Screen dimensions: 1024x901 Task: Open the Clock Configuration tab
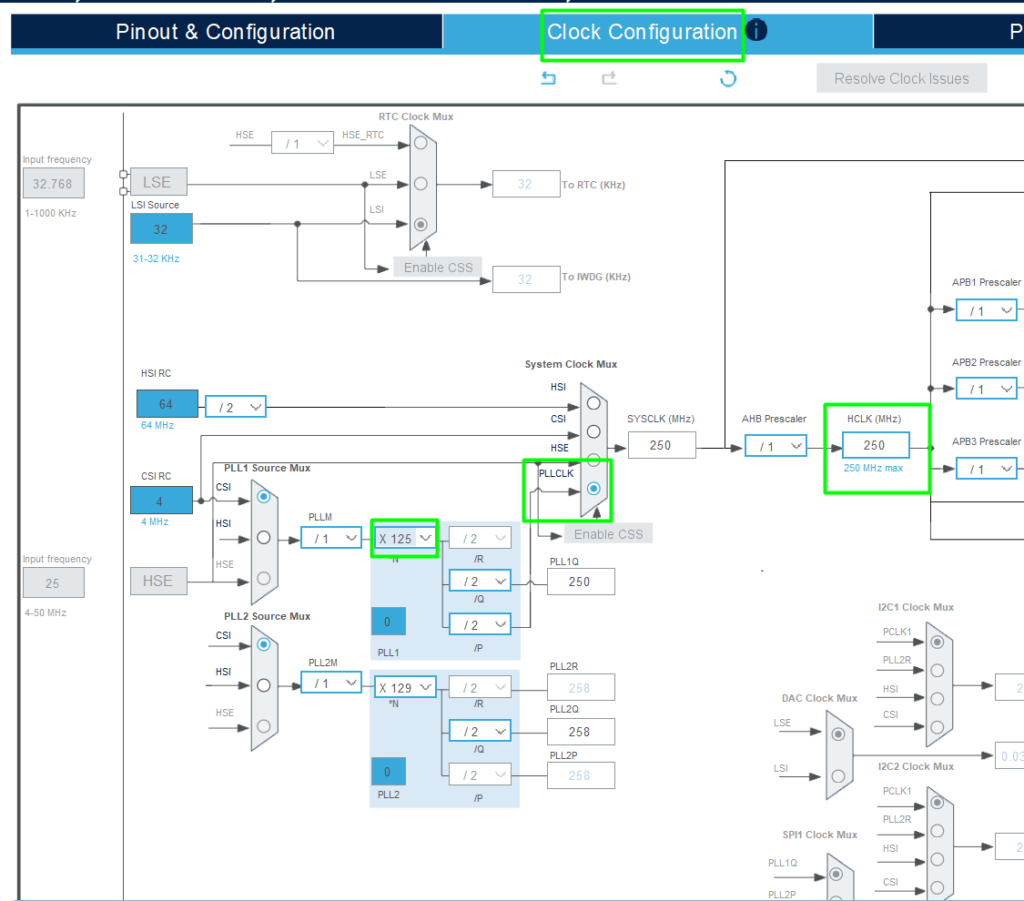coord(641,32)
